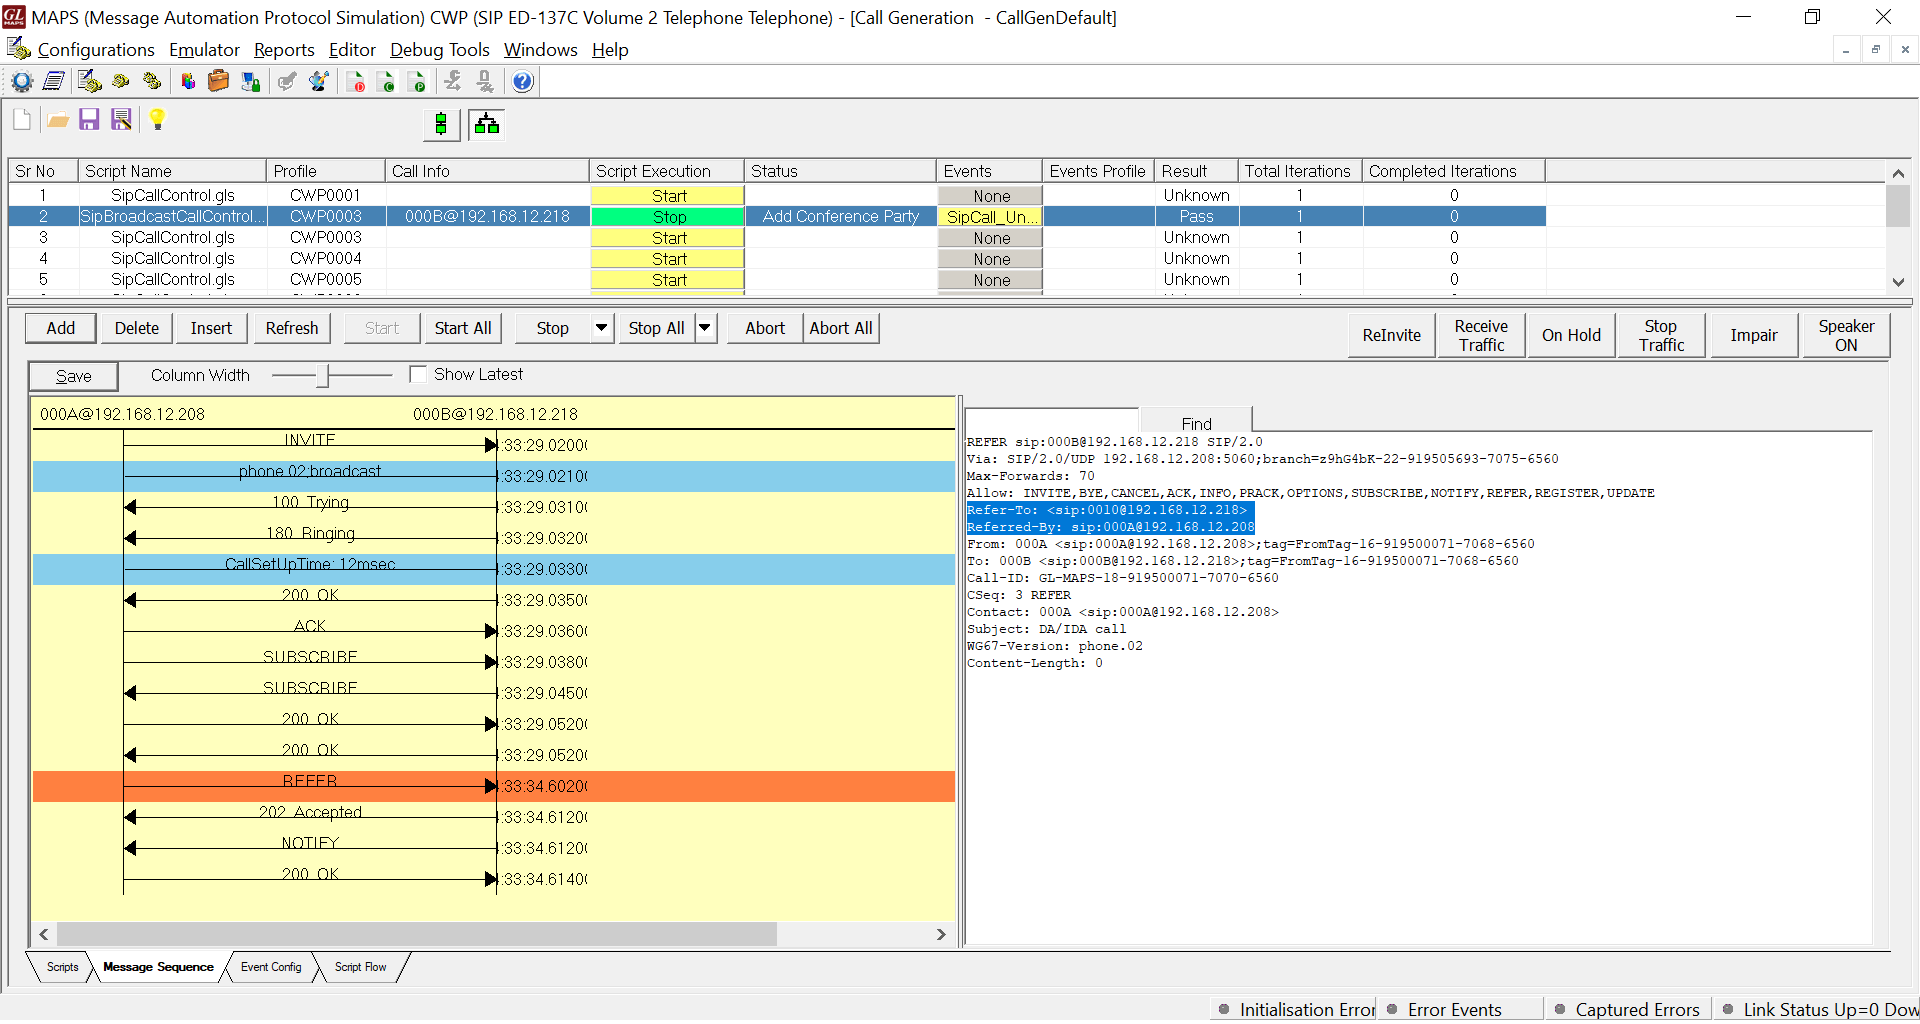
Task: Open the dropdown arrow beside Stop All
Action: (705, 328)
